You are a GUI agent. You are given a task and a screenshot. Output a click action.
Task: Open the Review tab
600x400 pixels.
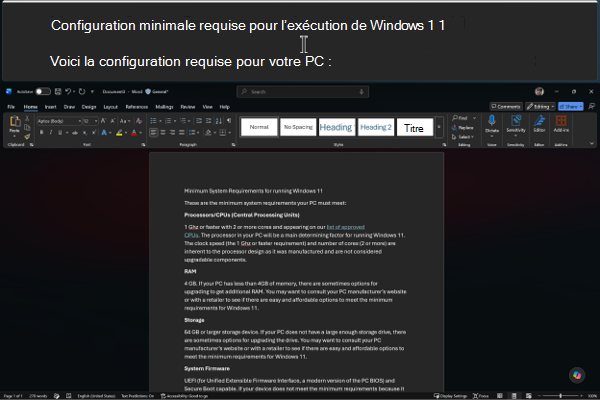pyautogui.click(x=188, y=107)
